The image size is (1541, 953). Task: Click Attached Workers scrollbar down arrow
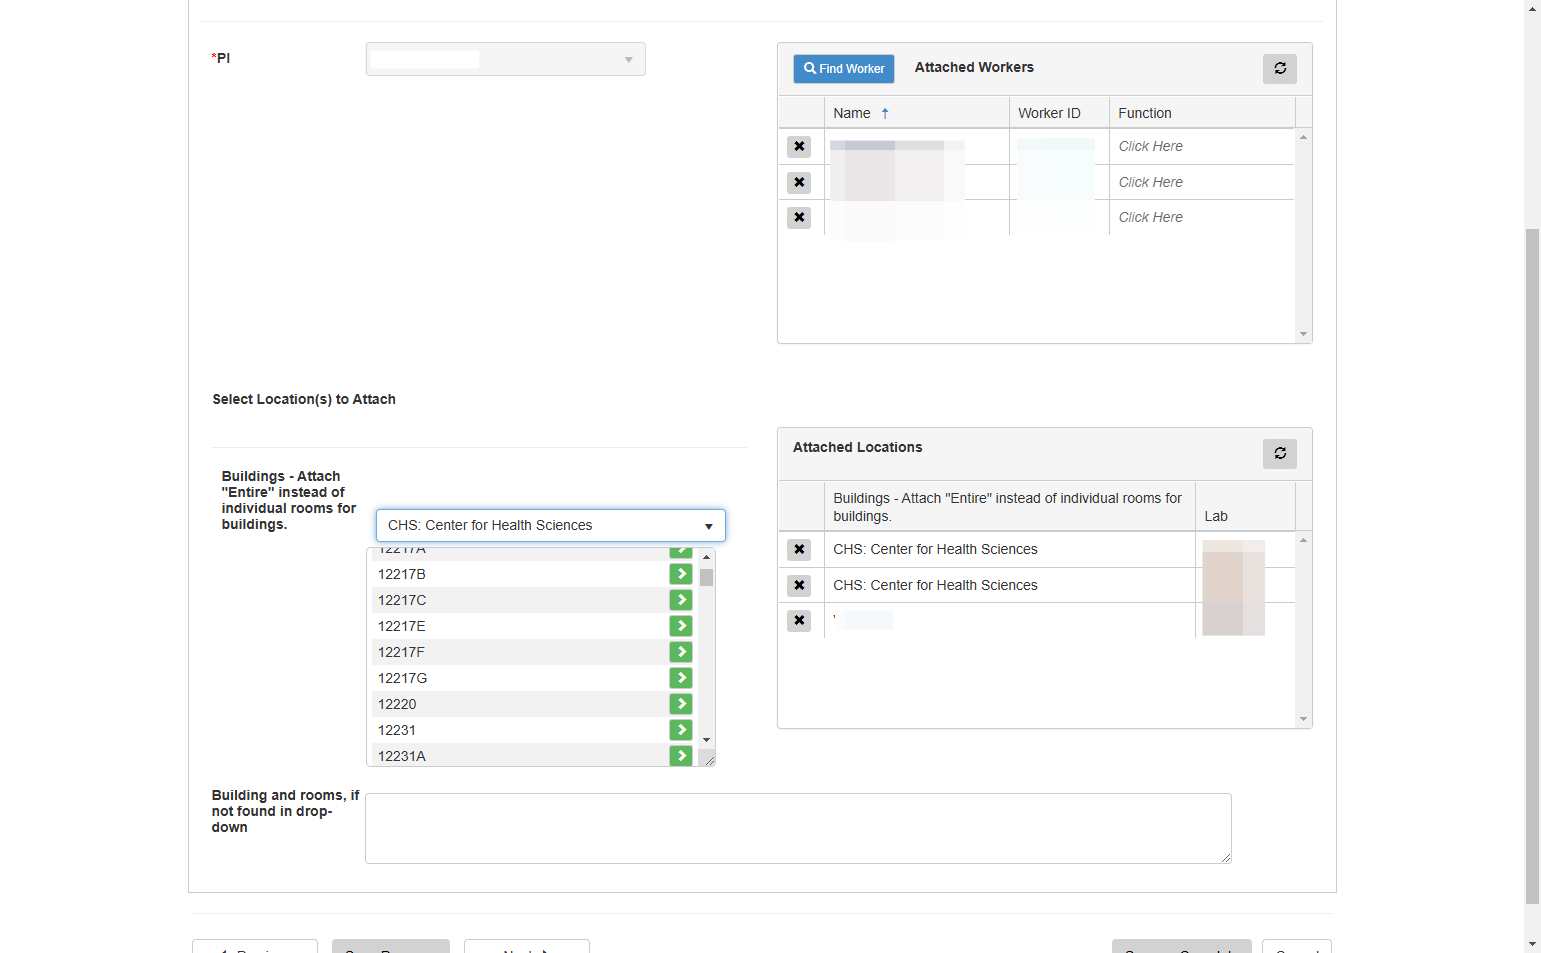tap(1303, 334)
